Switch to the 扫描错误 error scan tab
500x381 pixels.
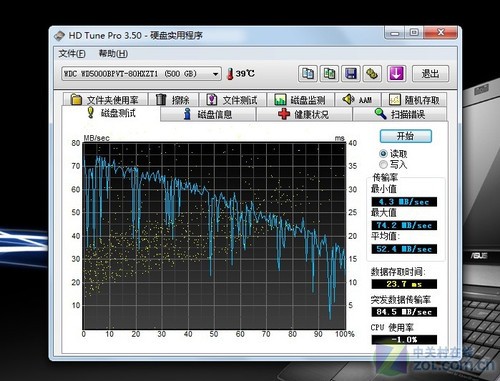(400, 114)
